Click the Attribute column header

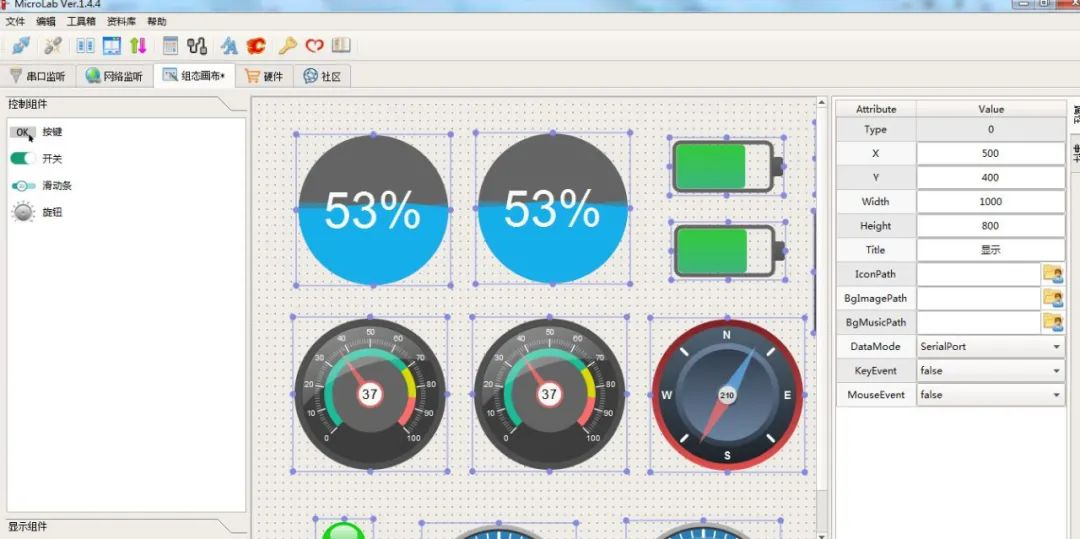(876, 109)
